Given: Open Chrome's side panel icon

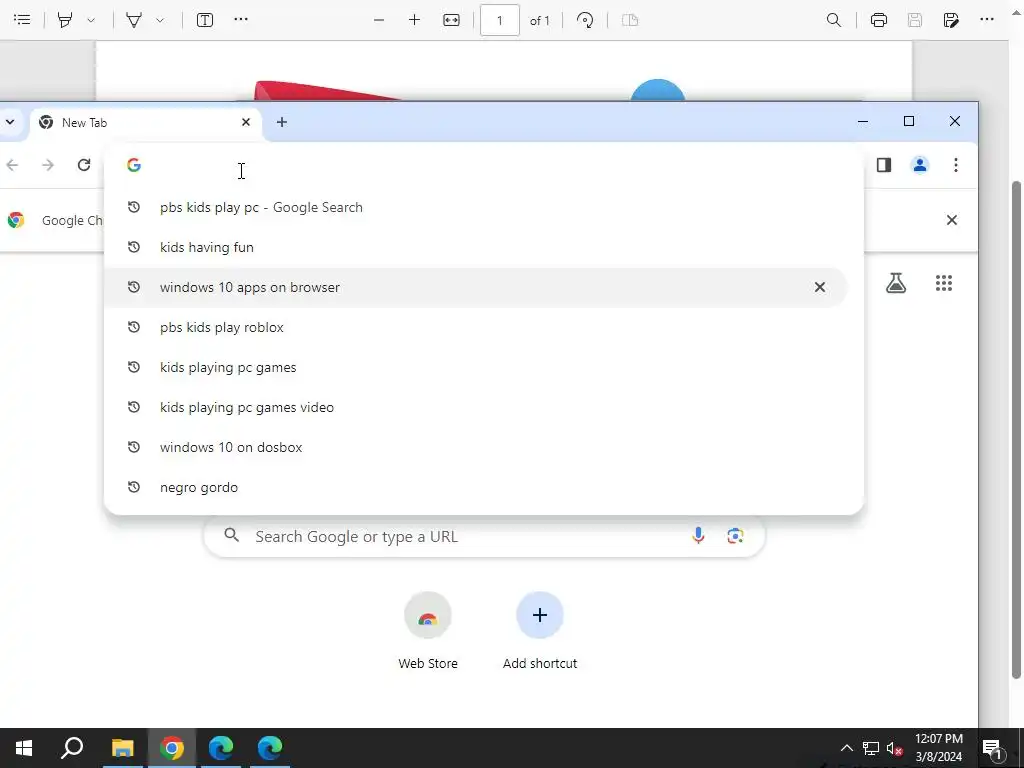Looking at the screenshot, I should (x=884, y=165).
